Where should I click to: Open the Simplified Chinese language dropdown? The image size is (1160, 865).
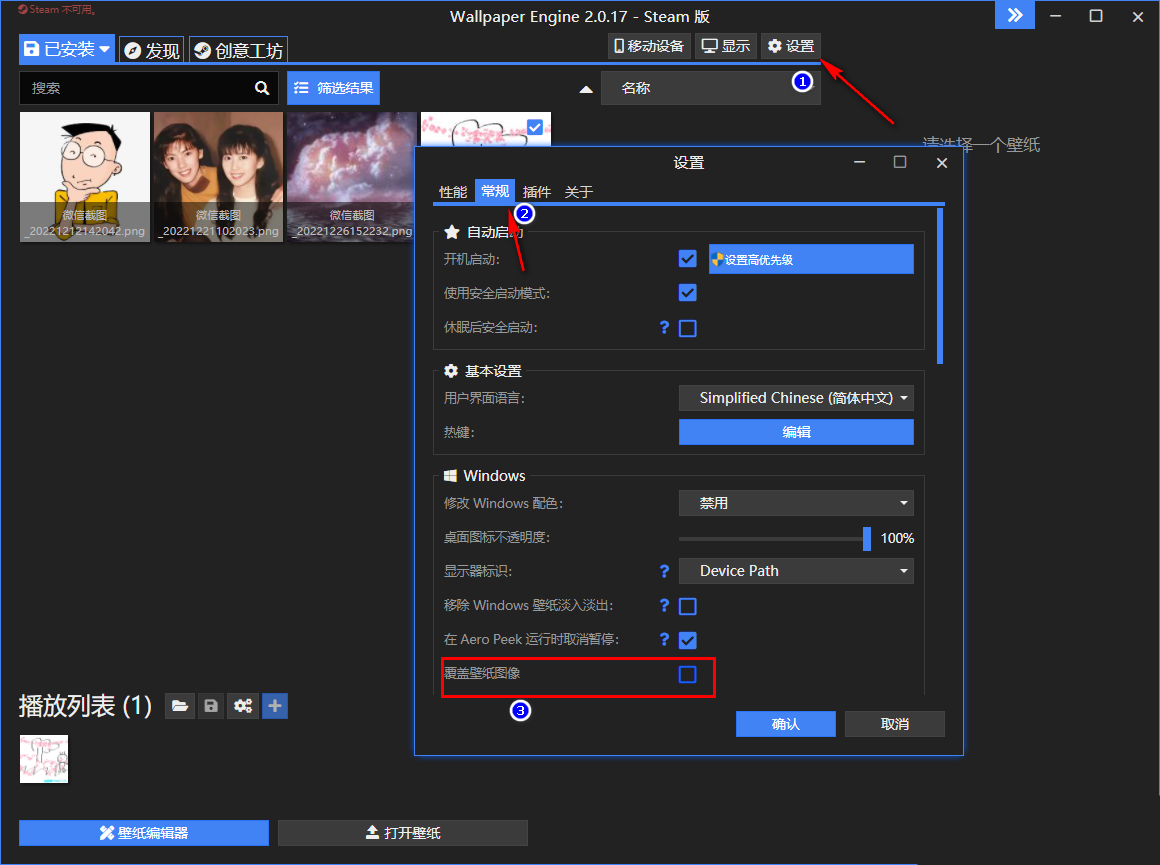[796, 398]
